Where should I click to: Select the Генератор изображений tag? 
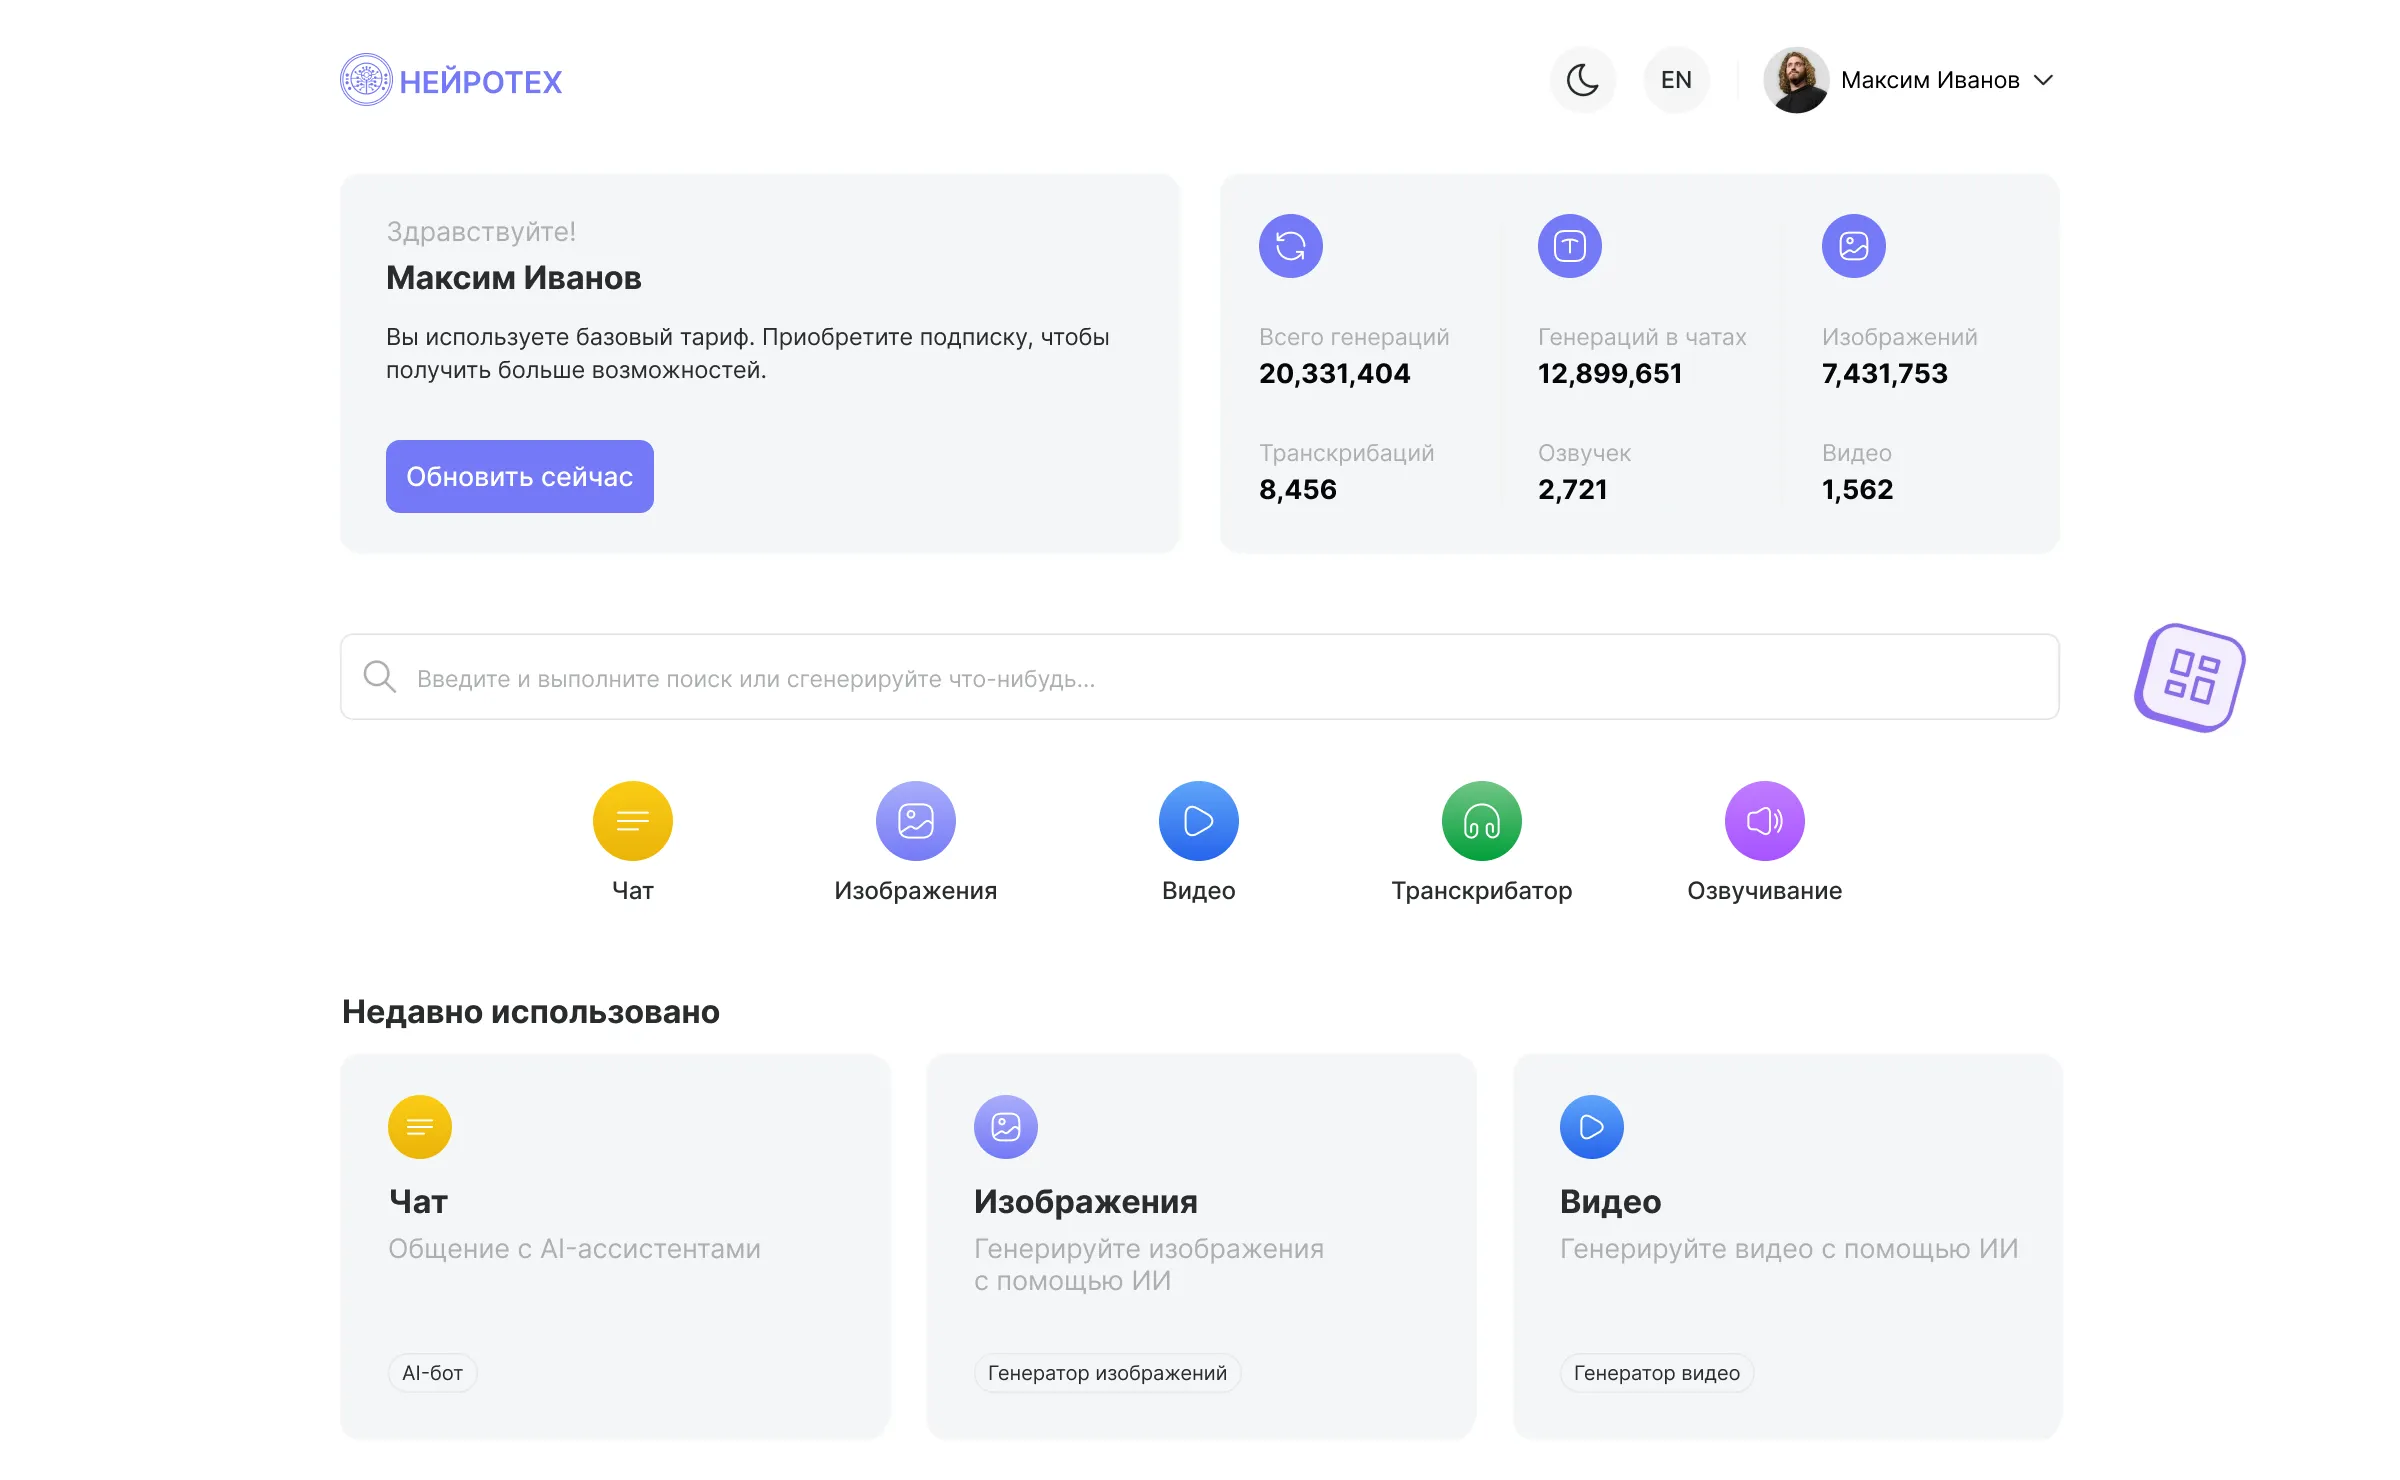pos(1106,1372)
